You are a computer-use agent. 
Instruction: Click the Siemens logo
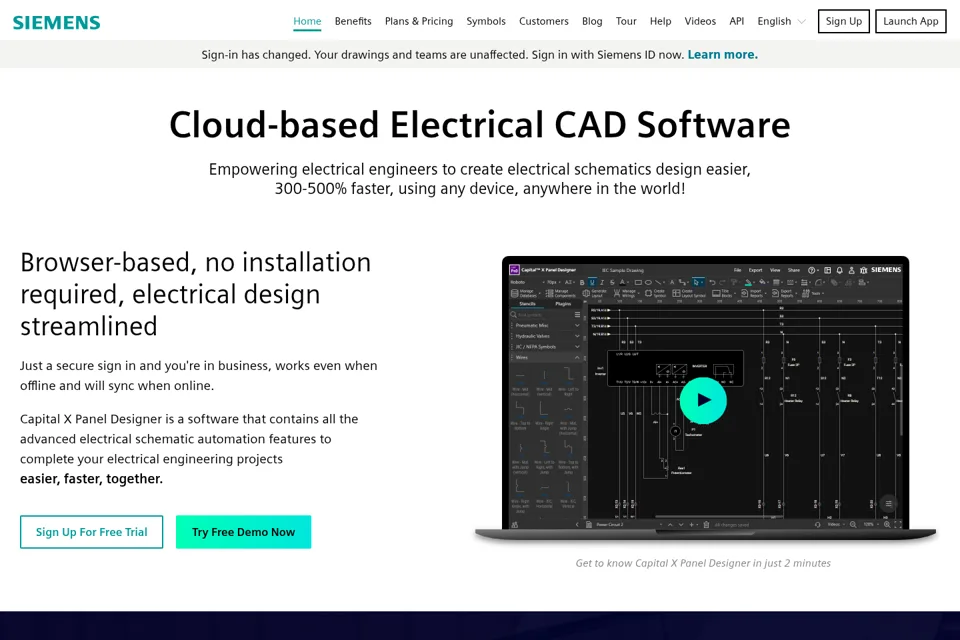[56, 23]
